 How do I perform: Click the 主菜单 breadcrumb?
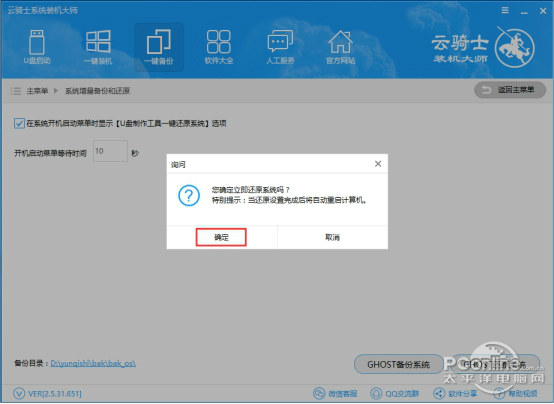(x=37, y=91)
